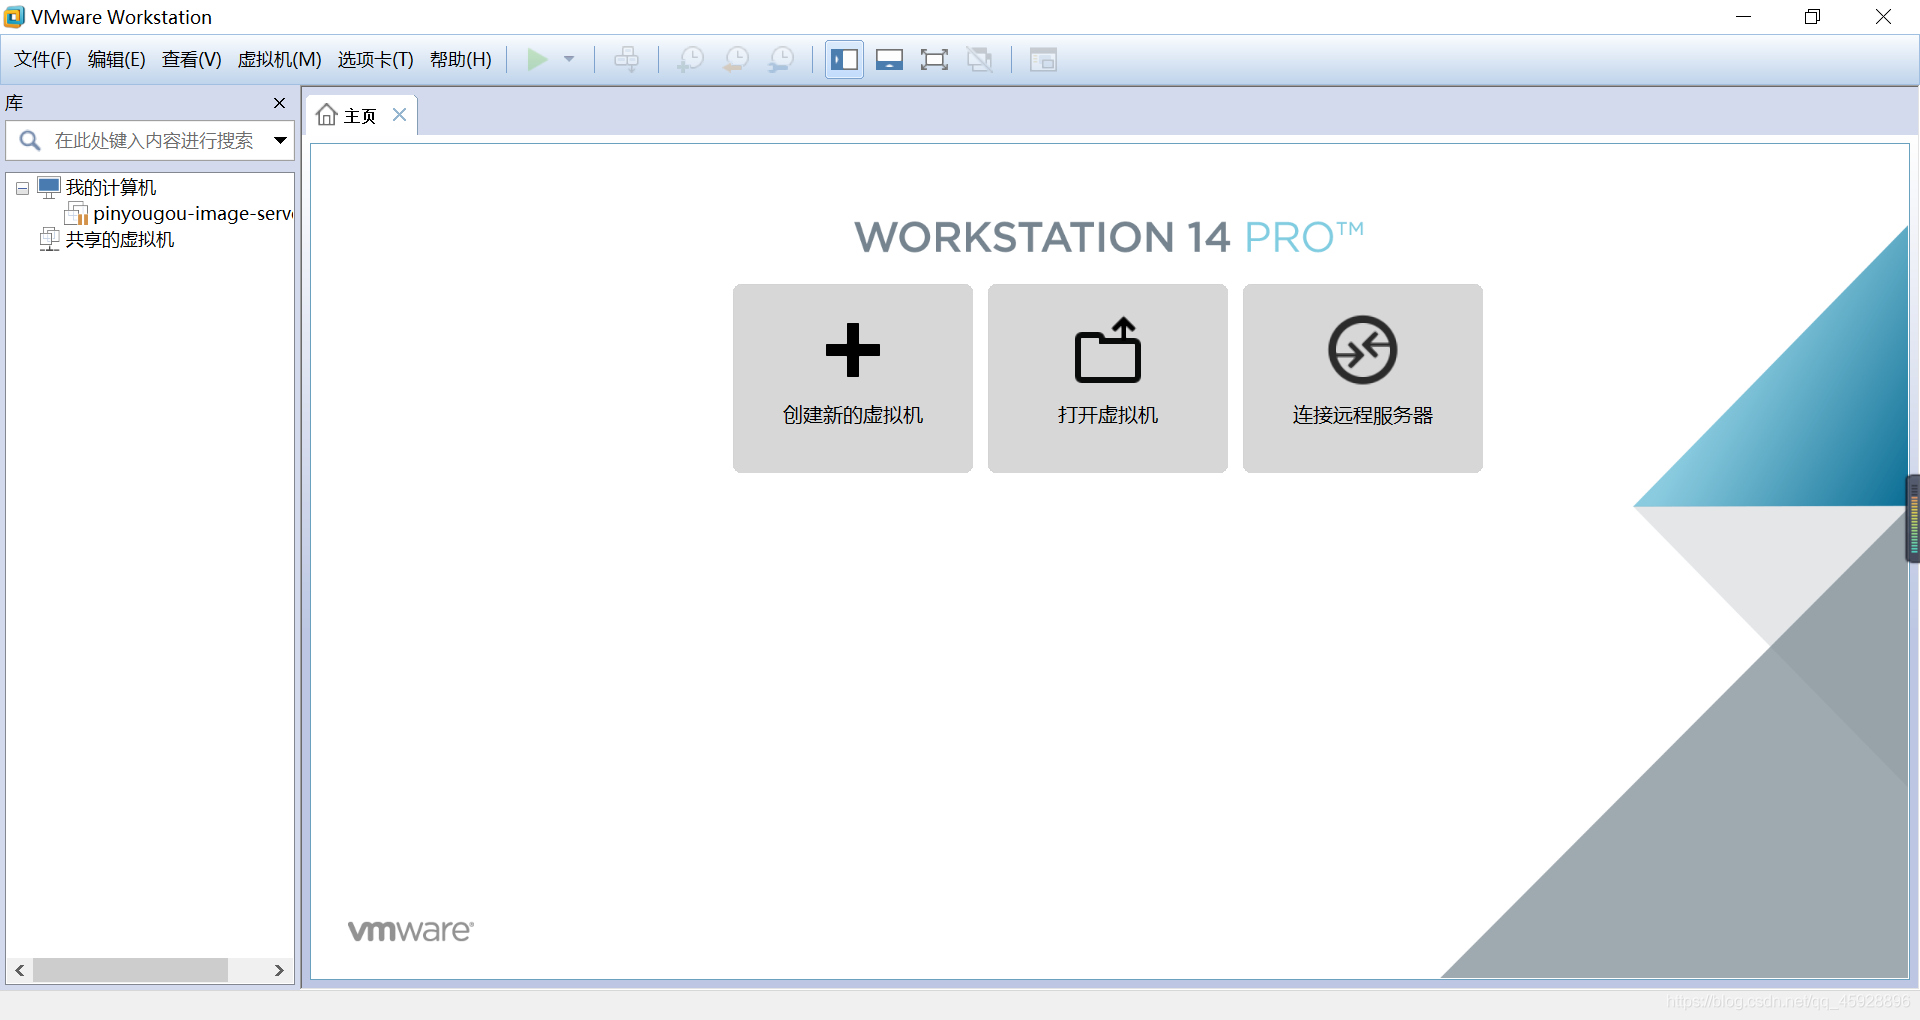Click the green power on play button

pyautogui.click(x=537, y=60)
